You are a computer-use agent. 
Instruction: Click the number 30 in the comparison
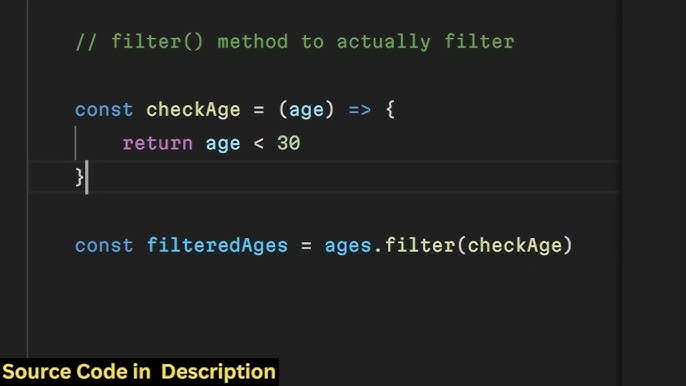[288, 143]
